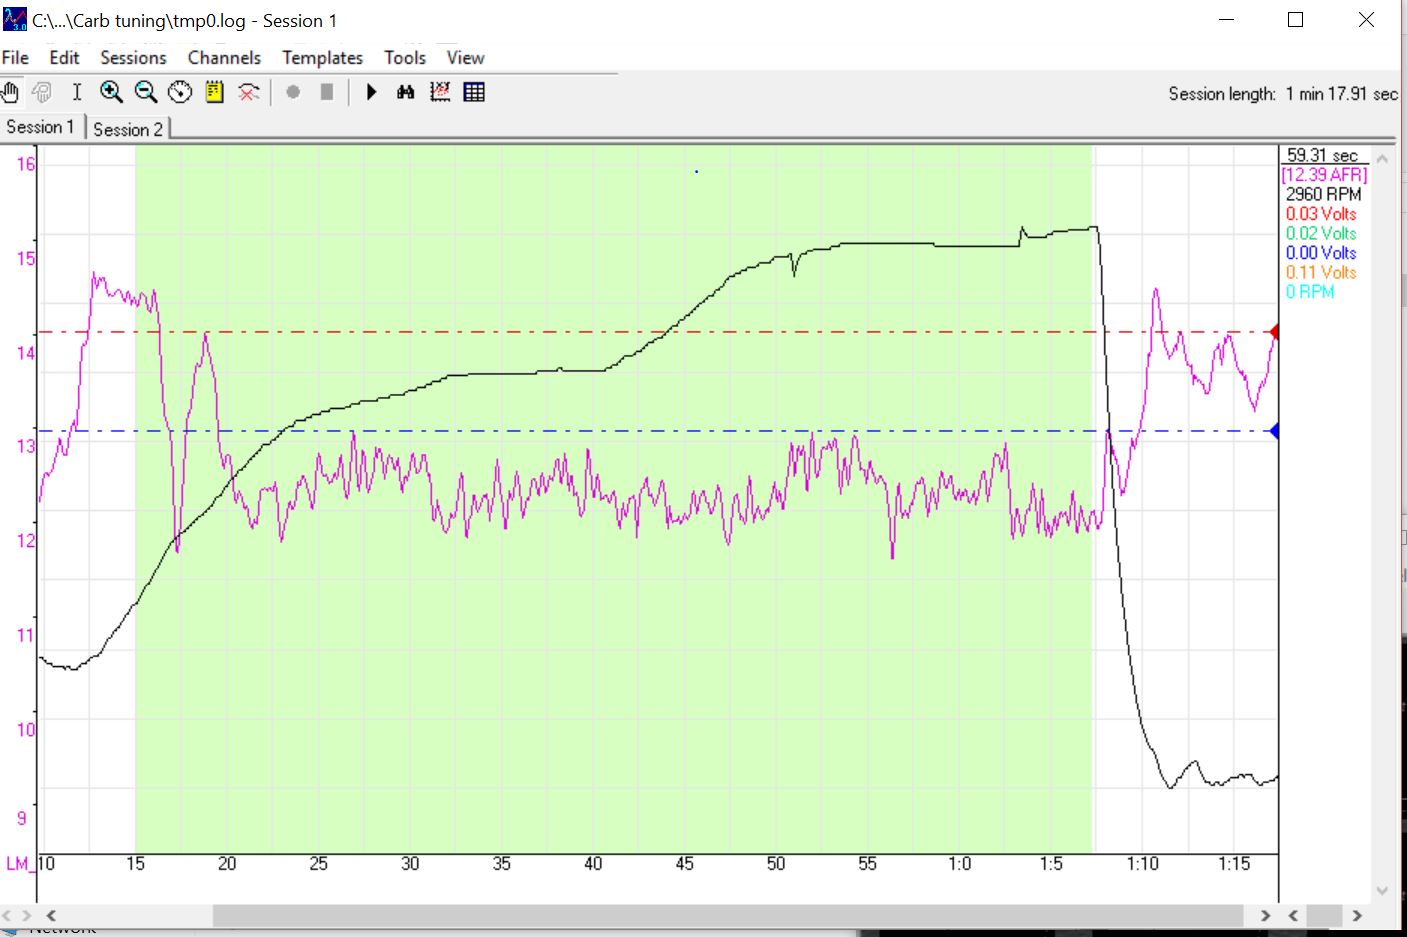Minimize the LogWorks window
1407x937 pixels.
pos(1226,20)
